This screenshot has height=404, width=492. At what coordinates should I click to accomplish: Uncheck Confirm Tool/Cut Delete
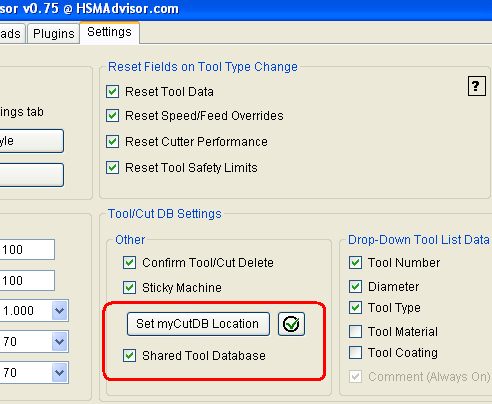coord(129,263)
